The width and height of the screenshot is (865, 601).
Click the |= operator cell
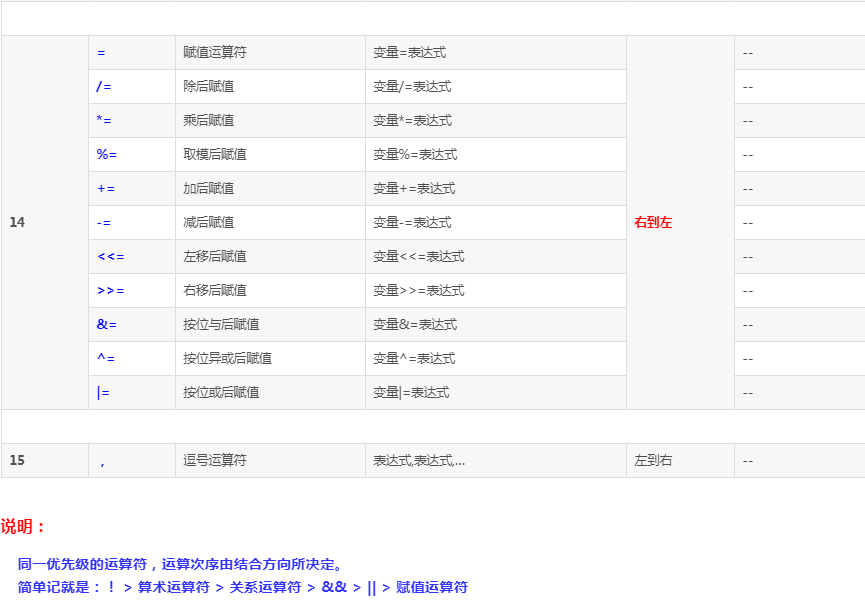coord(132,393)
